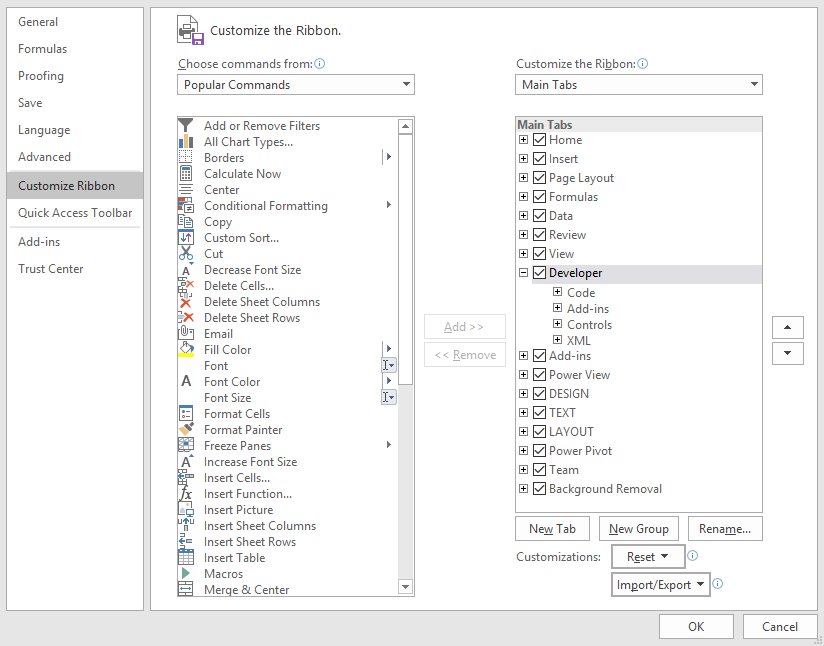The height and width of the screenshot is (646, 824).
Task: Expand the Code group under Developer
Action: coord(558,292)
